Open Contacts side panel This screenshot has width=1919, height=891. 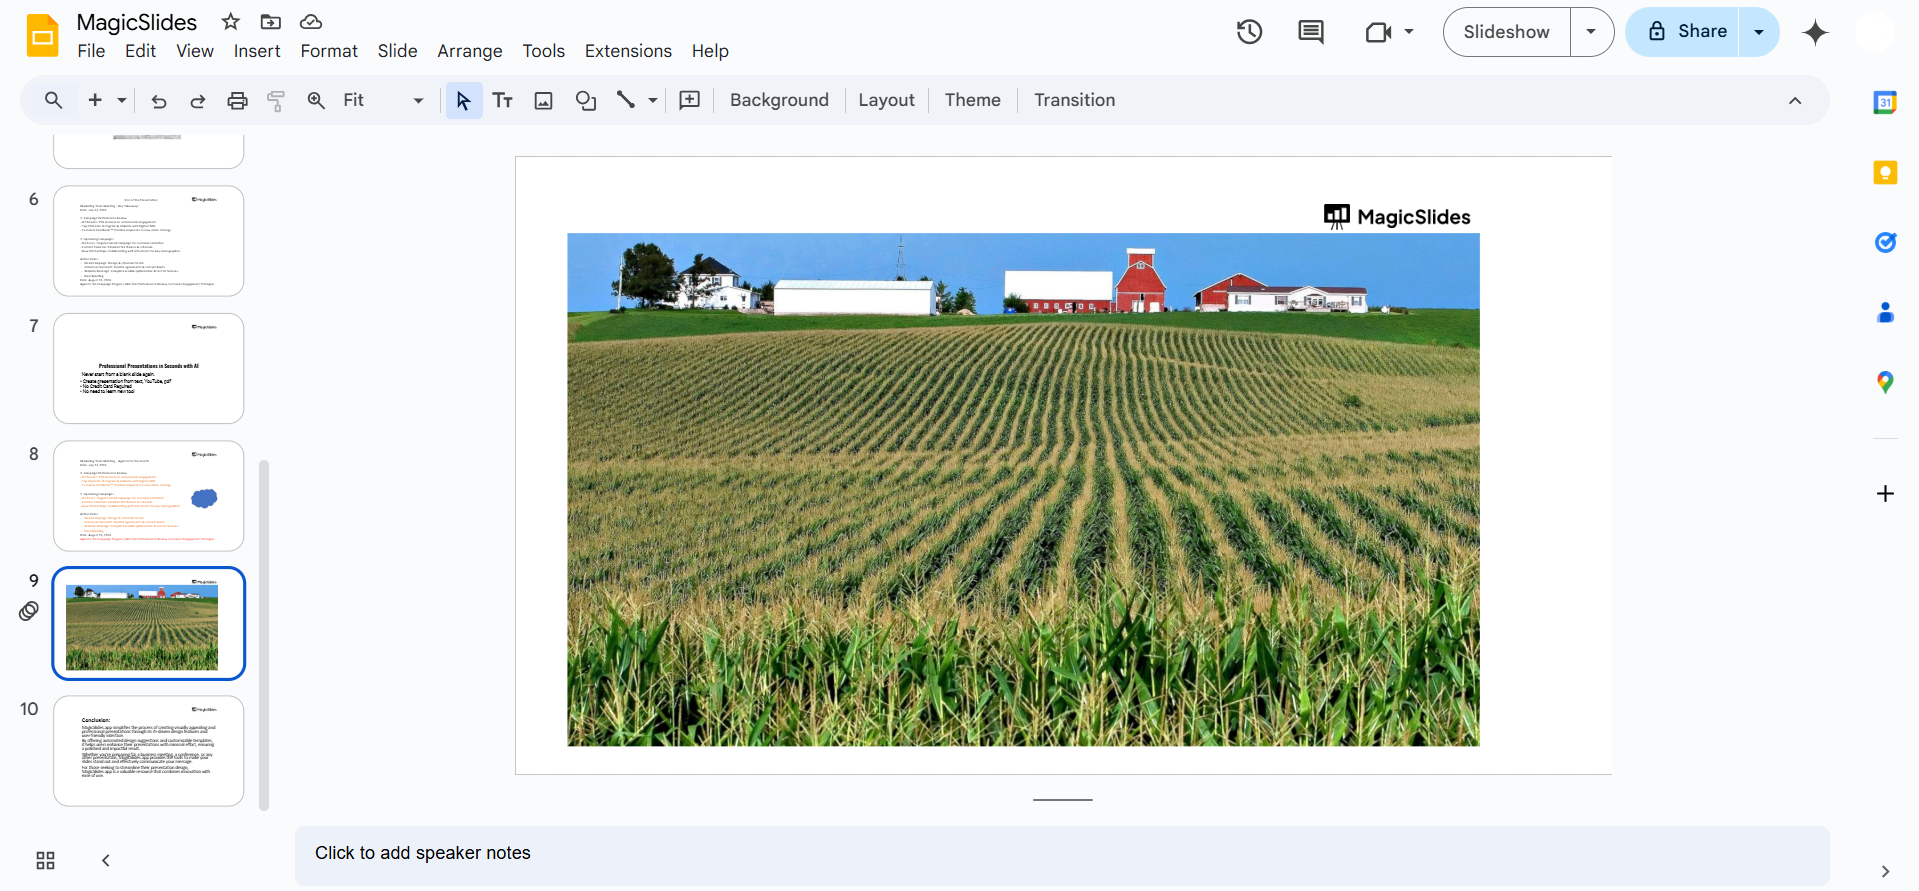point(1885,313)
